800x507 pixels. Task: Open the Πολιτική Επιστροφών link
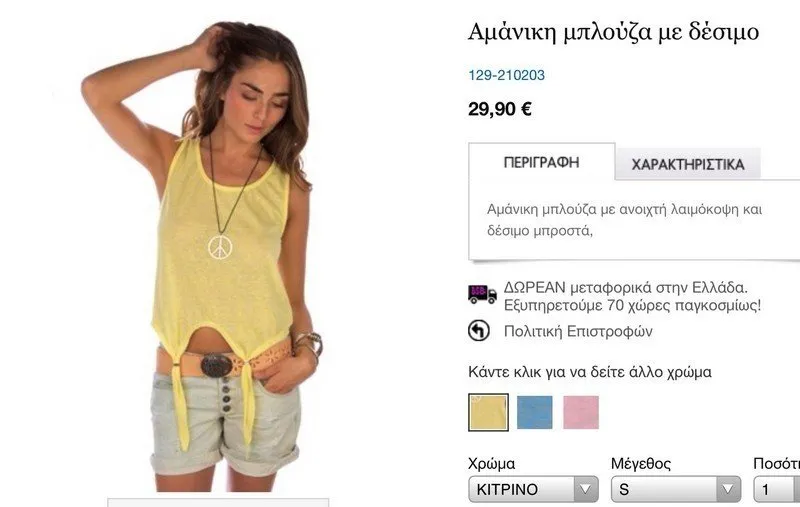(x=578, y=332)
